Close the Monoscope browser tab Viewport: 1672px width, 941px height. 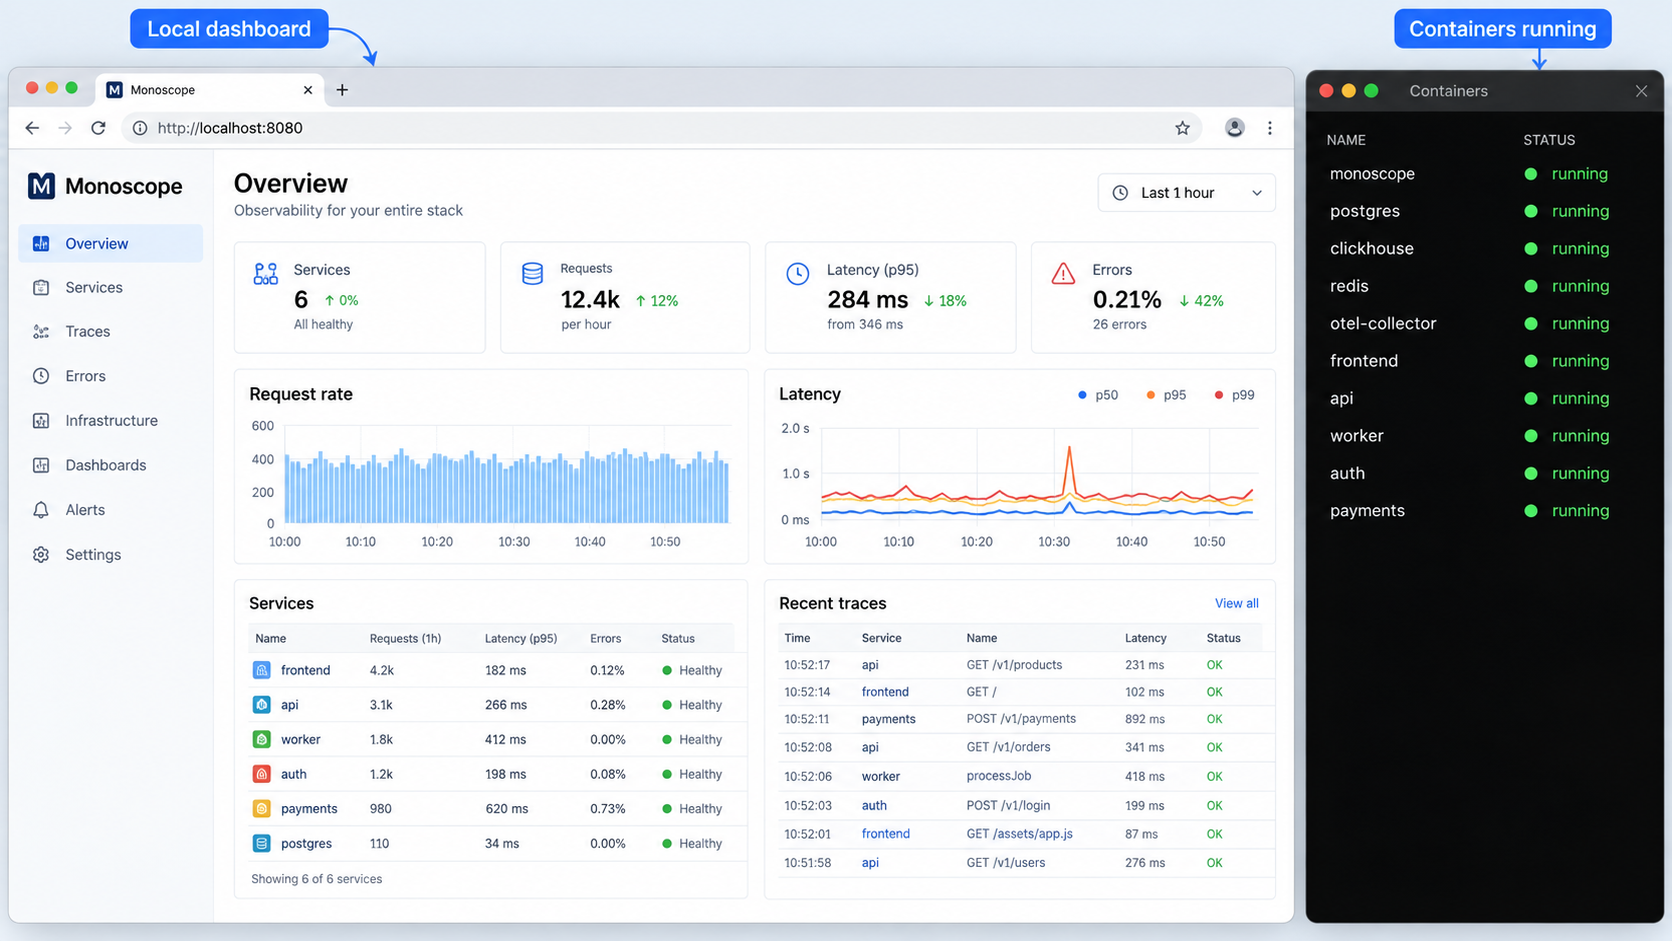click(308, 90)
